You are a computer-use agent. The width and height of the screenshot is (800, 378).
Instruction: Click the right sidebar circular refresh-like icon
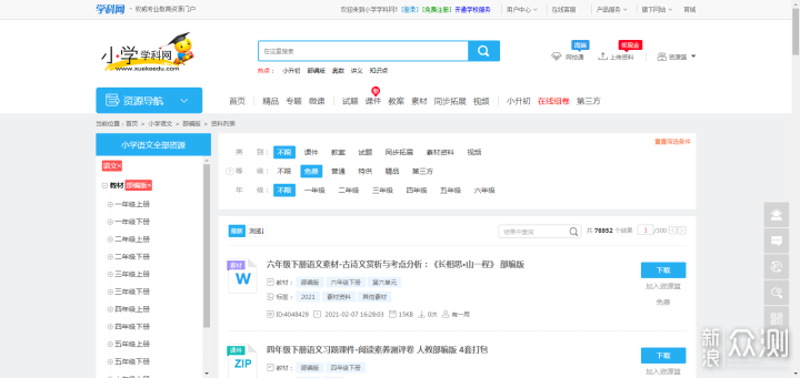click(x=777, y=267)
